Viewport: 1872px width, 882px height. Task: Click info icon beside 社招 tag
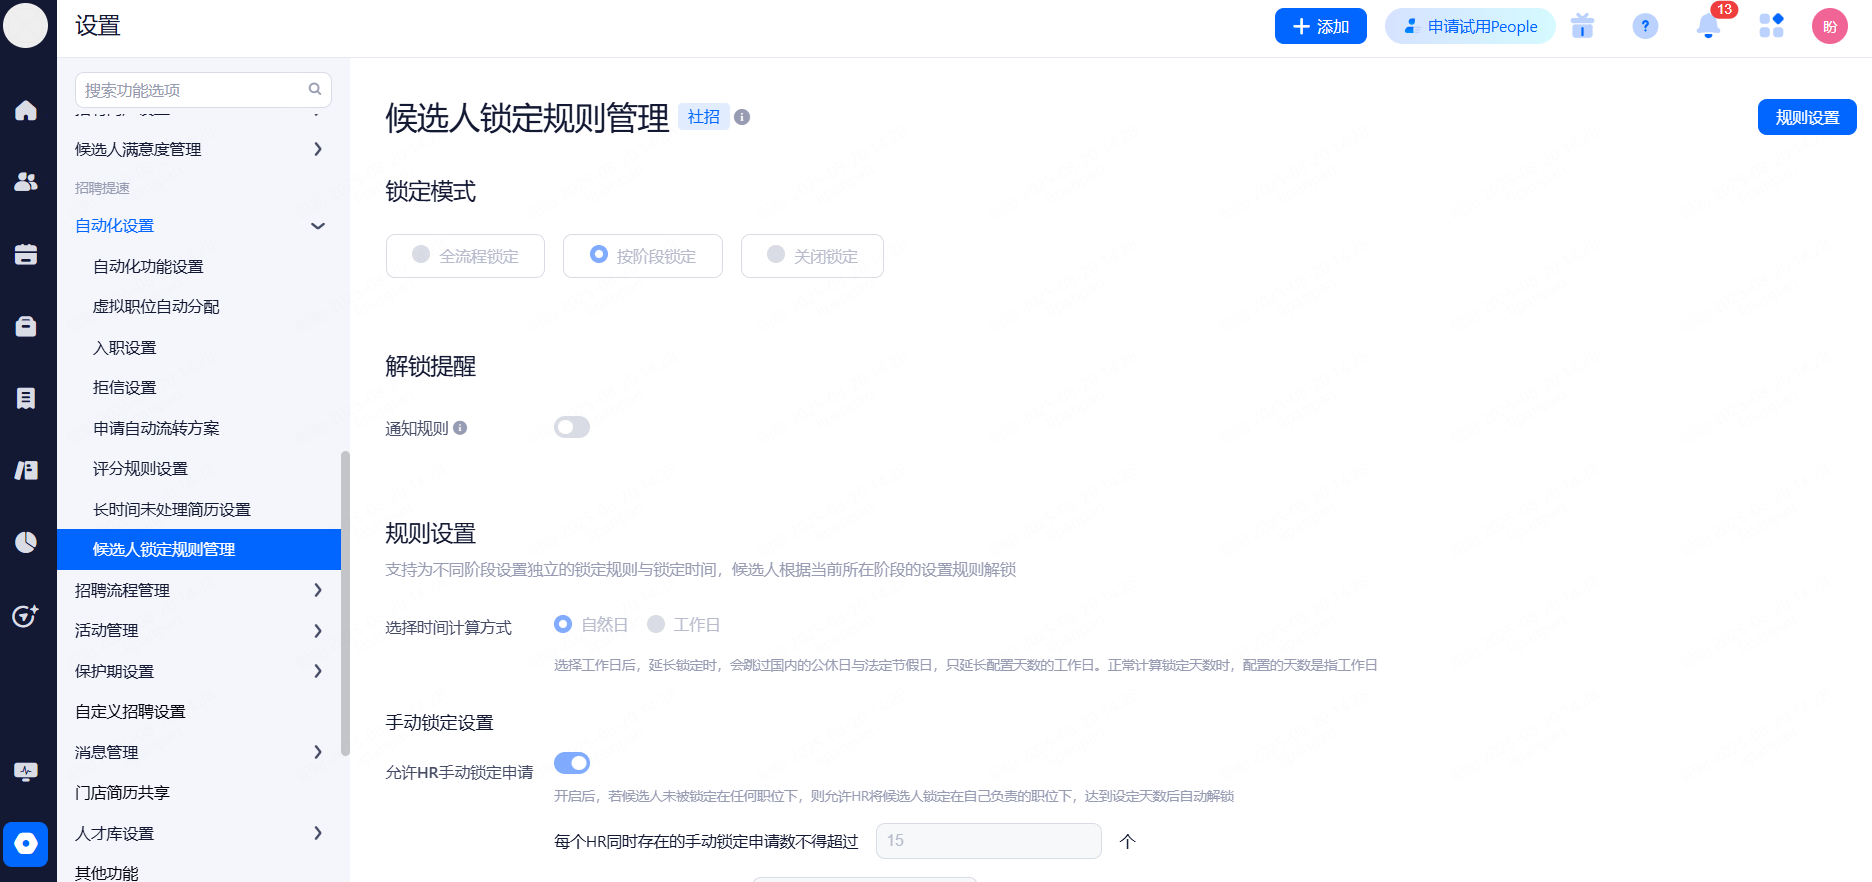pyautogui.click(x=742, y=117)
